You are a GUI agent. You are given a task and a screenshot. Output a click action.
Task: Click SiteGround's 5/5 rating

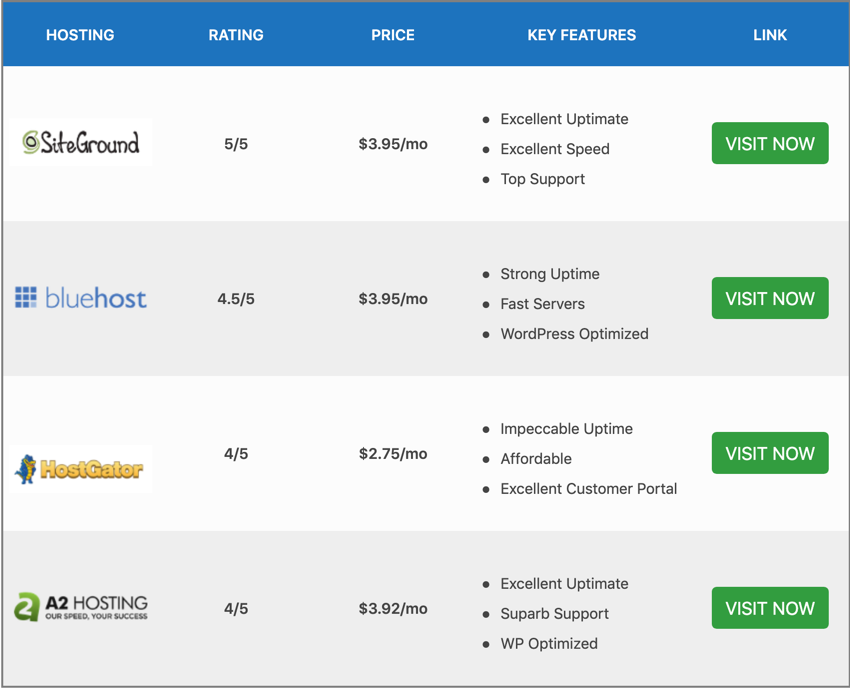click(x=236, y=144)
